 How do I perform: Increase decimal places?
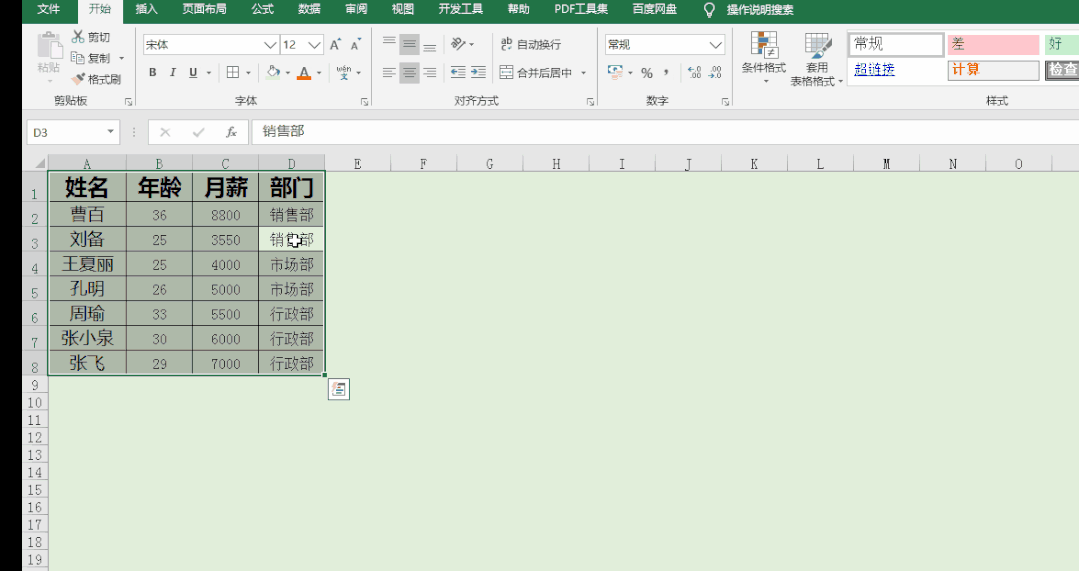pos(694,72)
